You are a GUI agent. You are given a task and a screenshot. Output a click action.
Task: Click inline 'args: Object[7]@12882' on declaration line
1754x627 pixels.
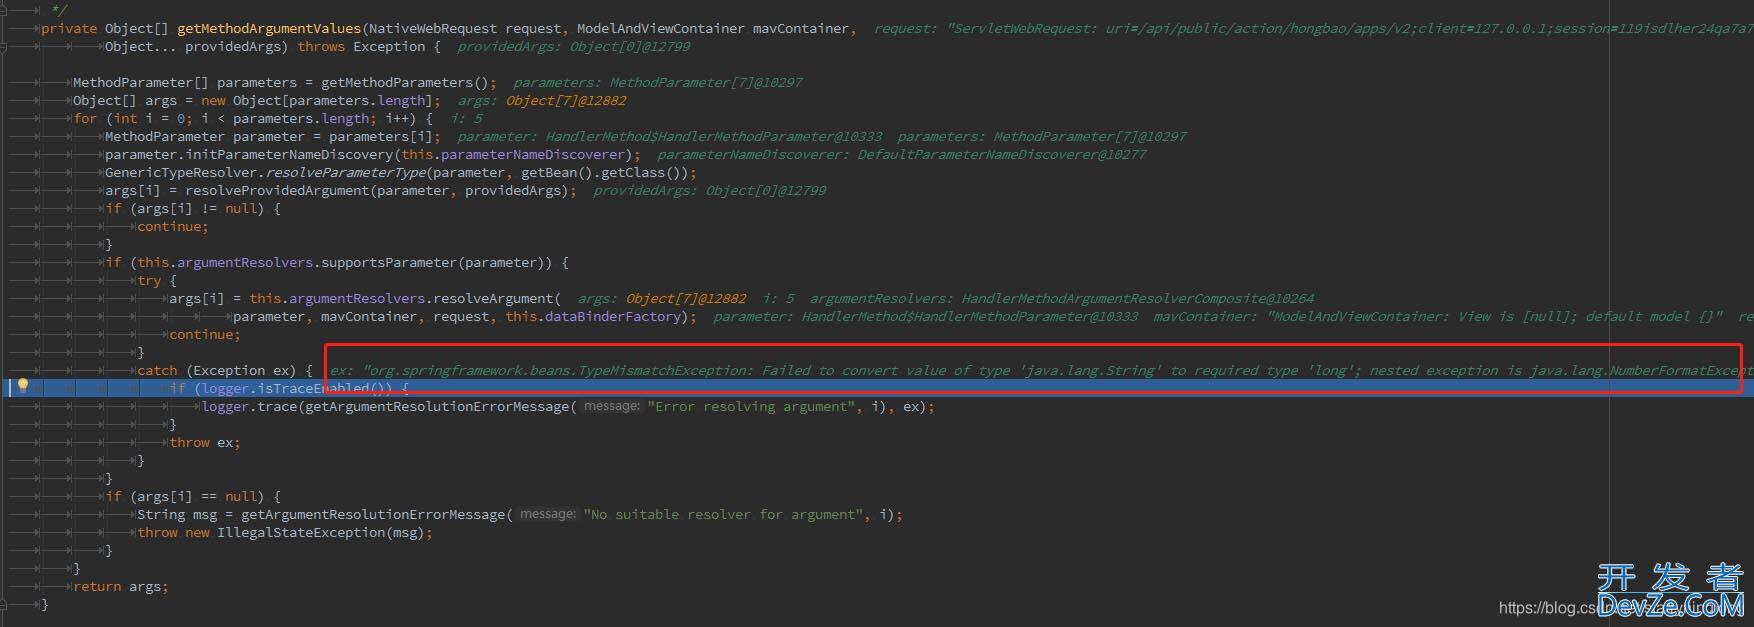coord(542,101)
